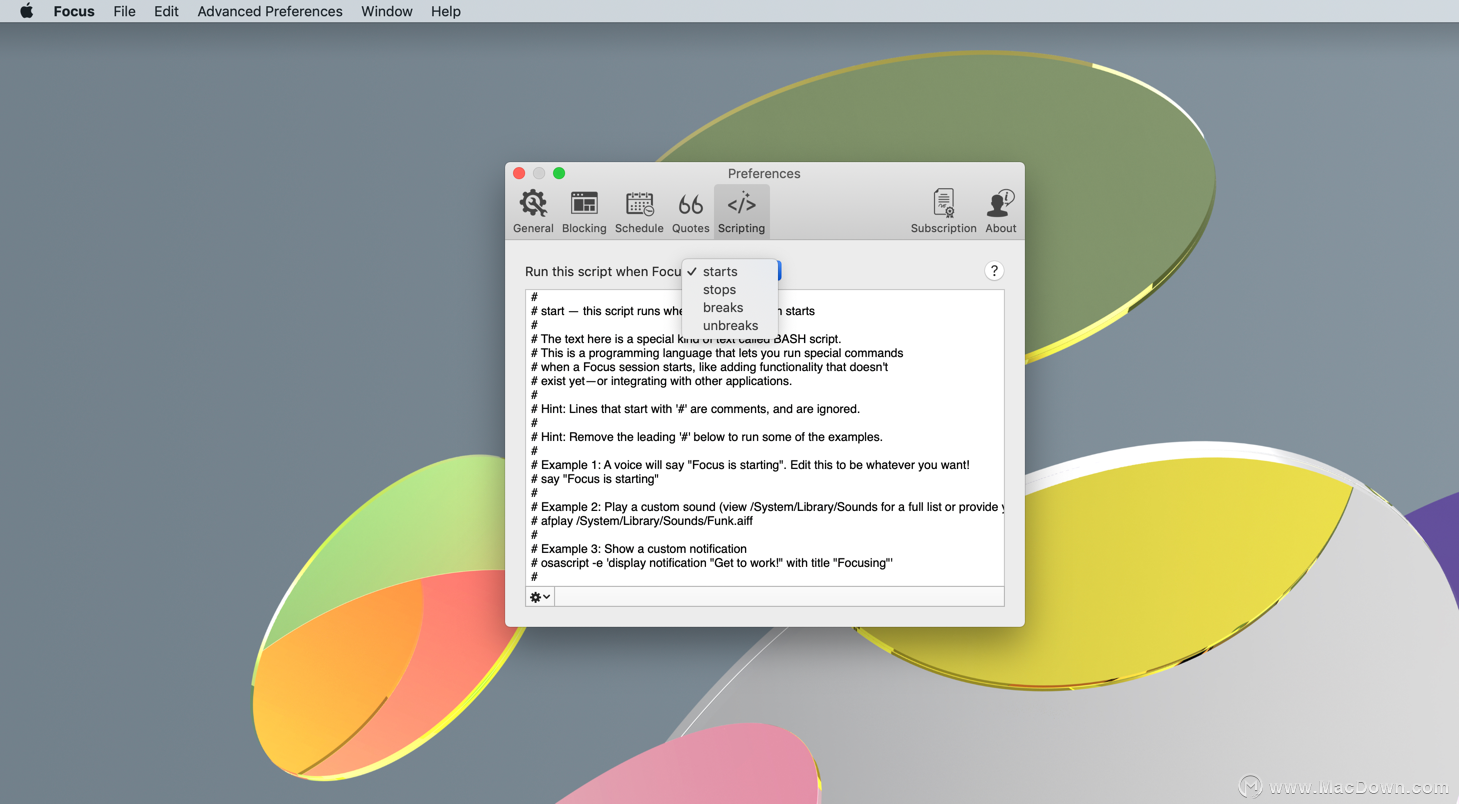The height and width of the screenshot is (804, 1459).
Task: Choose 'starts' in the popup menu
Action: click(x=730, y=272)
